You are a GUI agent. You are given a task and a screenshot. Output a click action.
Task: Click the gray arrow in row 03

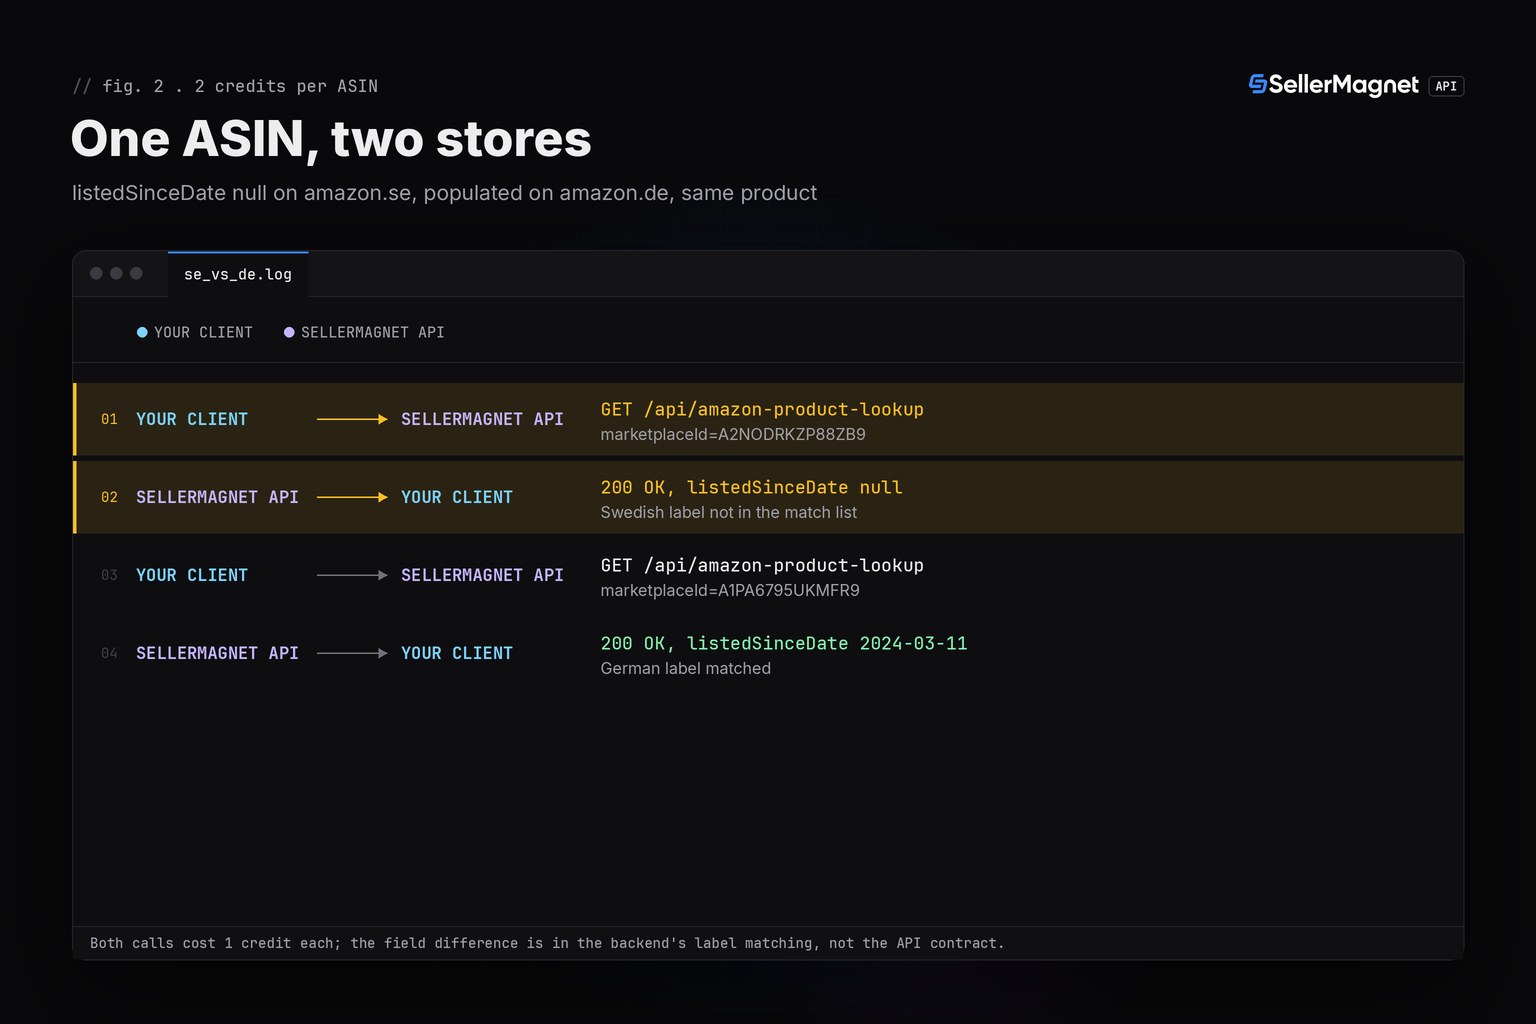coord(352,575)
